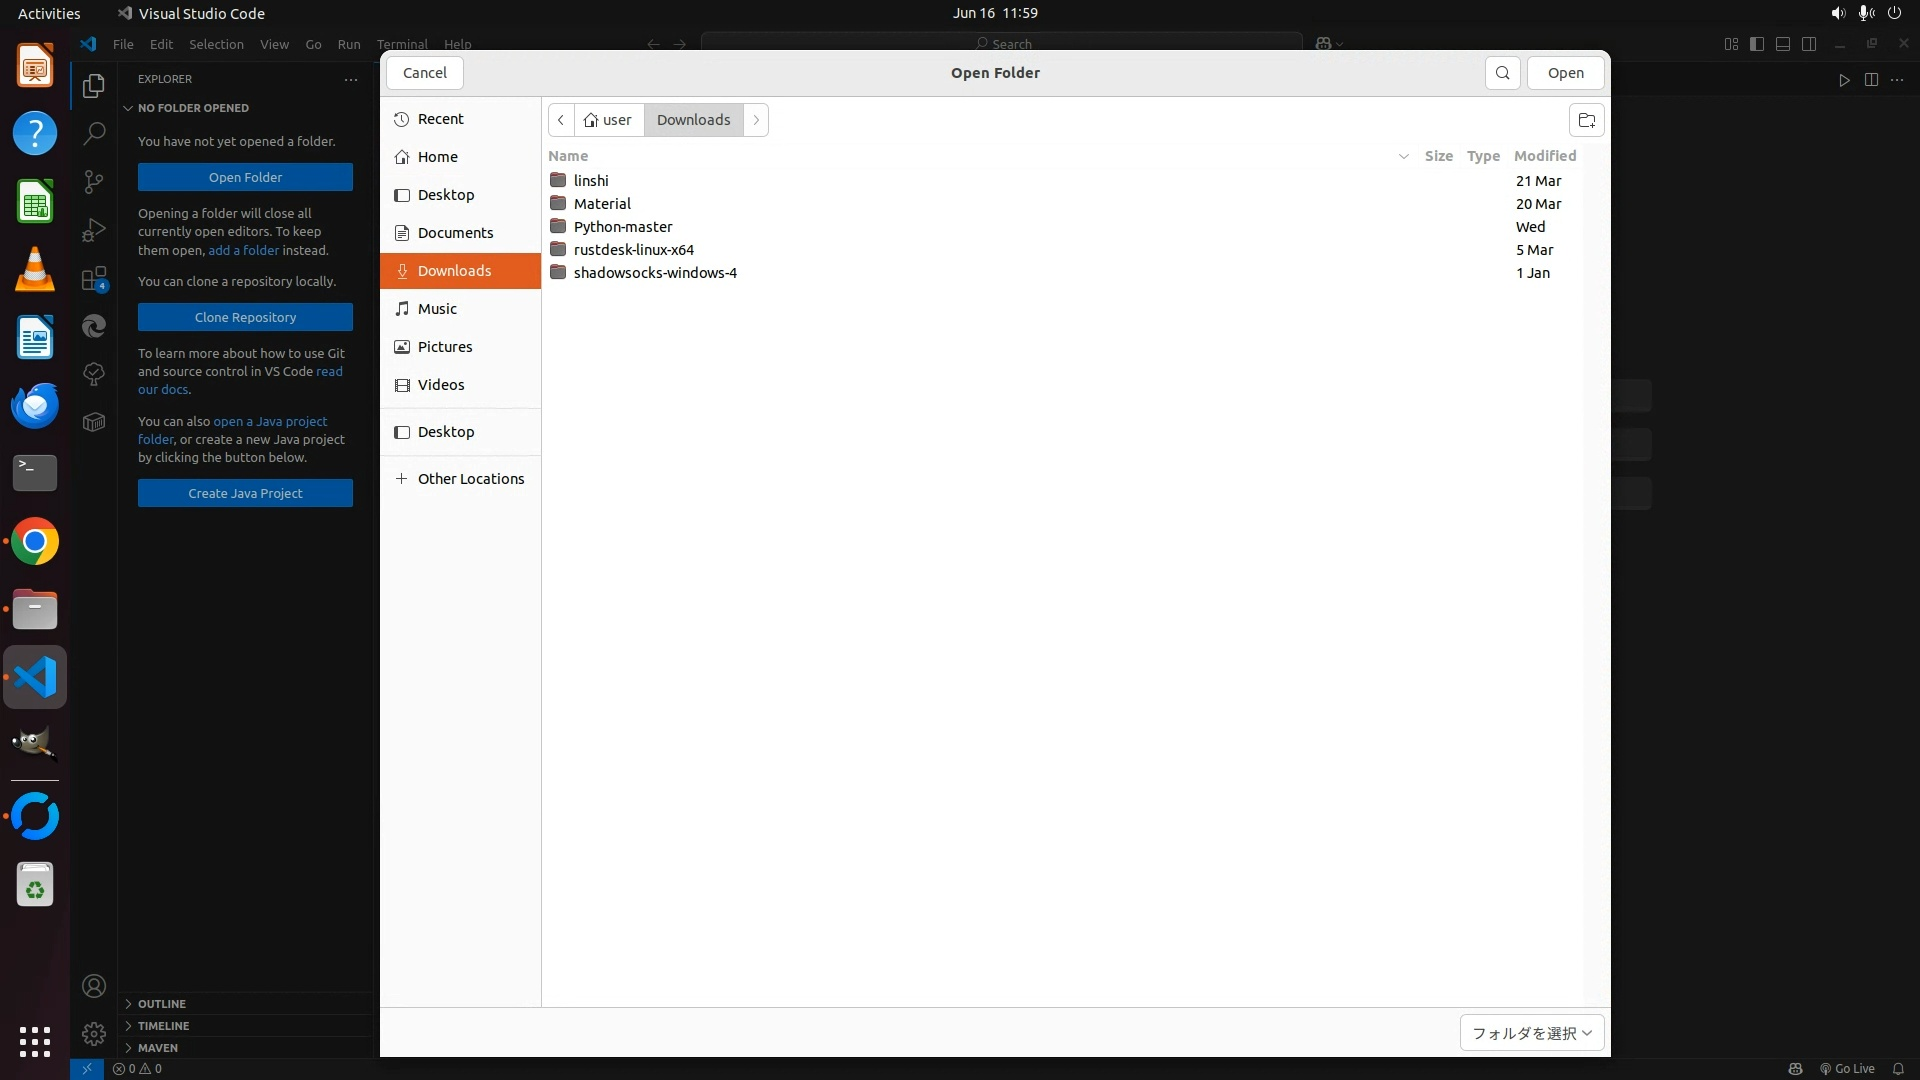Click the Open button in the dialog header
The height and width of the screenshot is (1080, 1920).
pos(1565,73)
